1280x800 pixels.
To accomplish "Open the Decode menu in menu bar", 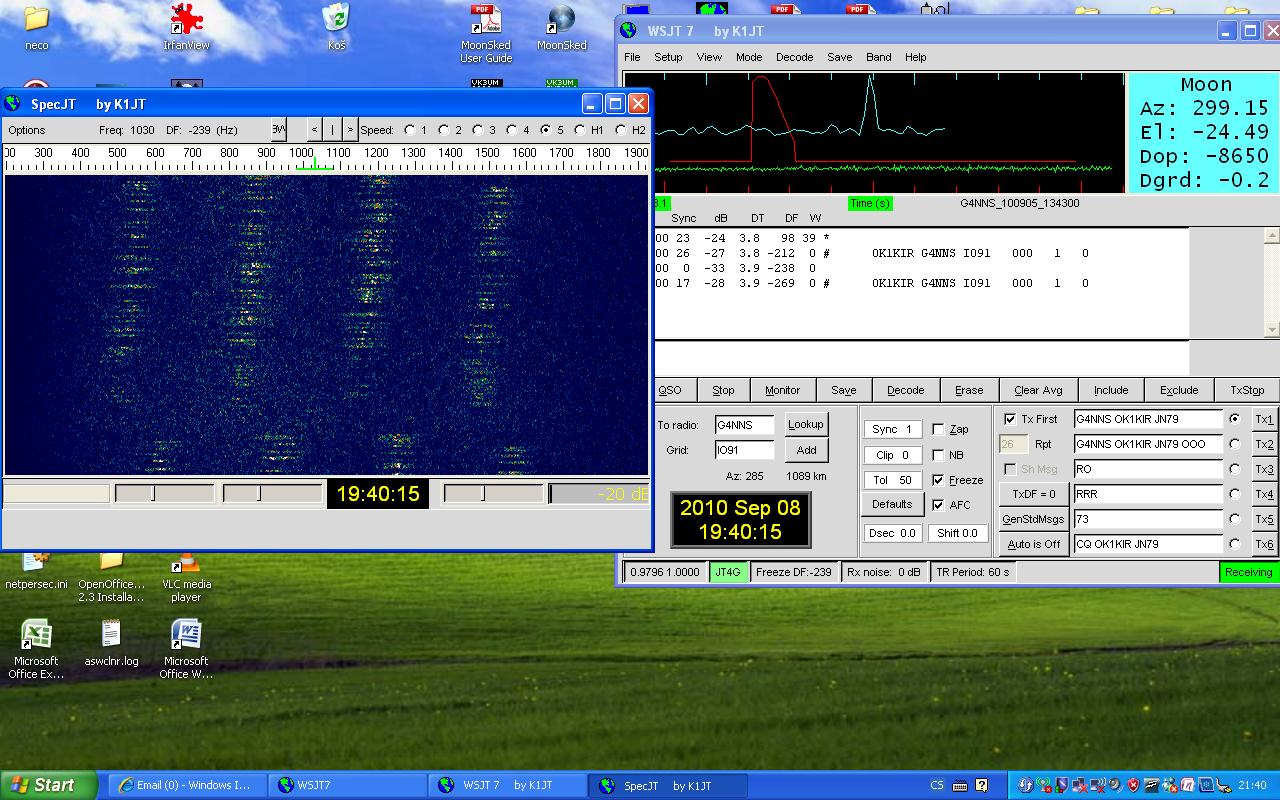I will tap(794, 57).
